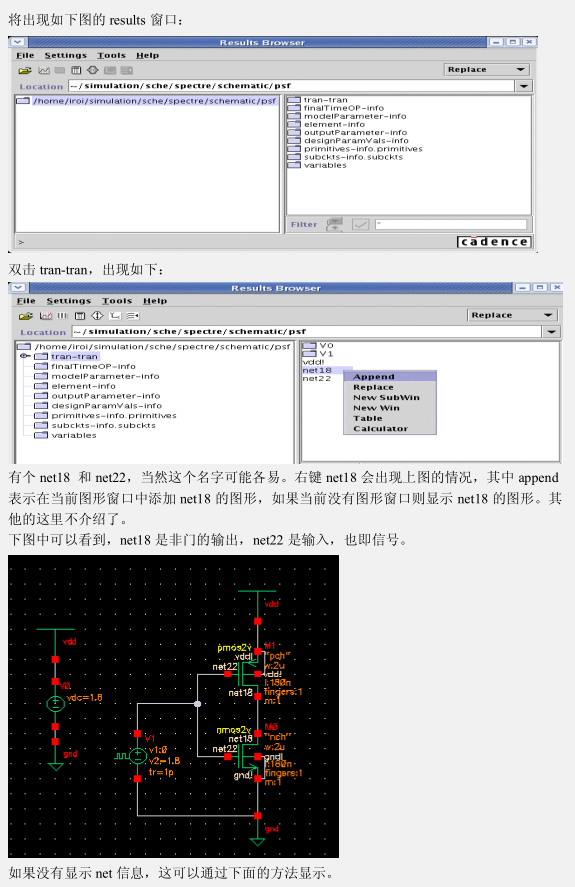The height and width of the screenshot is (887, 575).
Task: Click last grayed toolbar icon in upper Results Browser
Action: pos(127,70)
